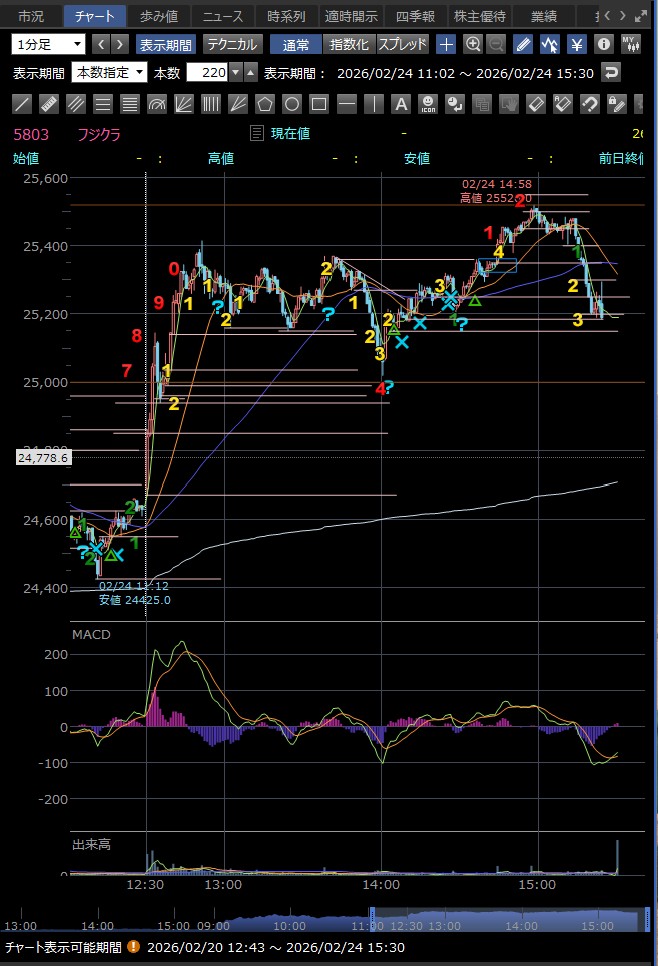Image resolution: width=658 pixels, height=966 pixels.
Task: Insert a smiley icon stamp
Action: tap(427, 103)
